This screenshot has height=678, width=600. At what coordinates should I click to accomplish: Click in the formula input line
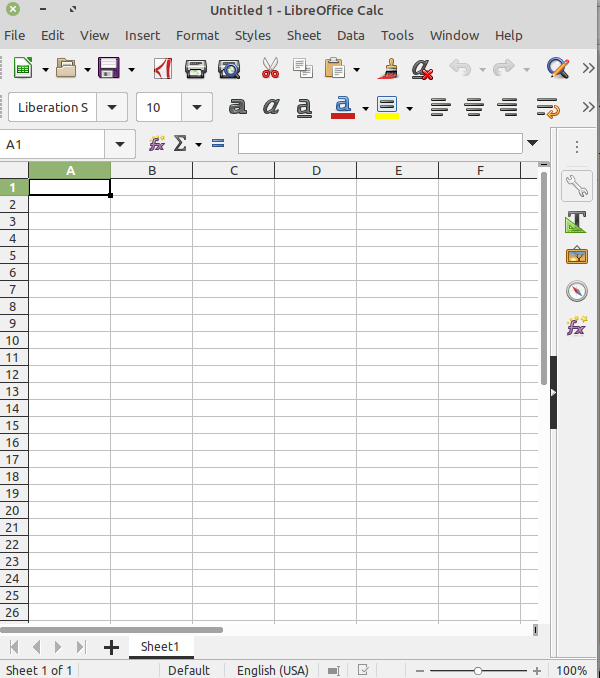[380, 144]
